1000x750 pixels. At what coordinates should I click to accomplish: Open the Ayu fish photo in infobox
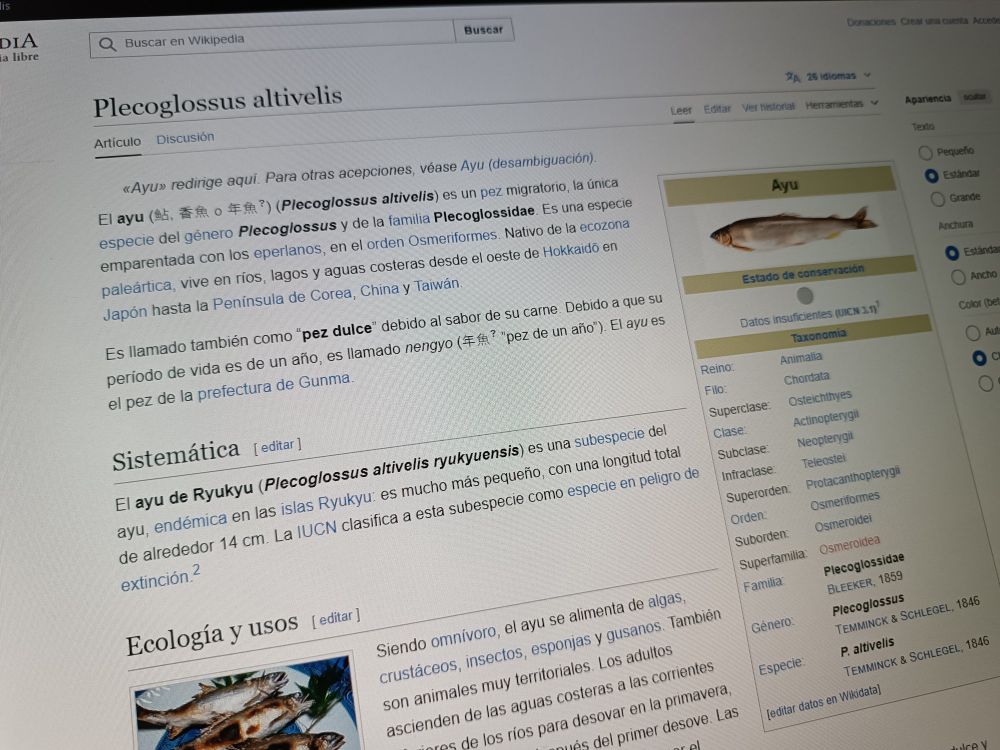click(x=793, y=228)
